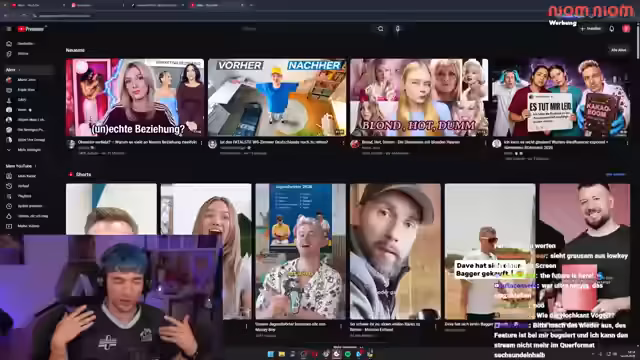Click the Spotify icon in taskbar

pos(348,354)
